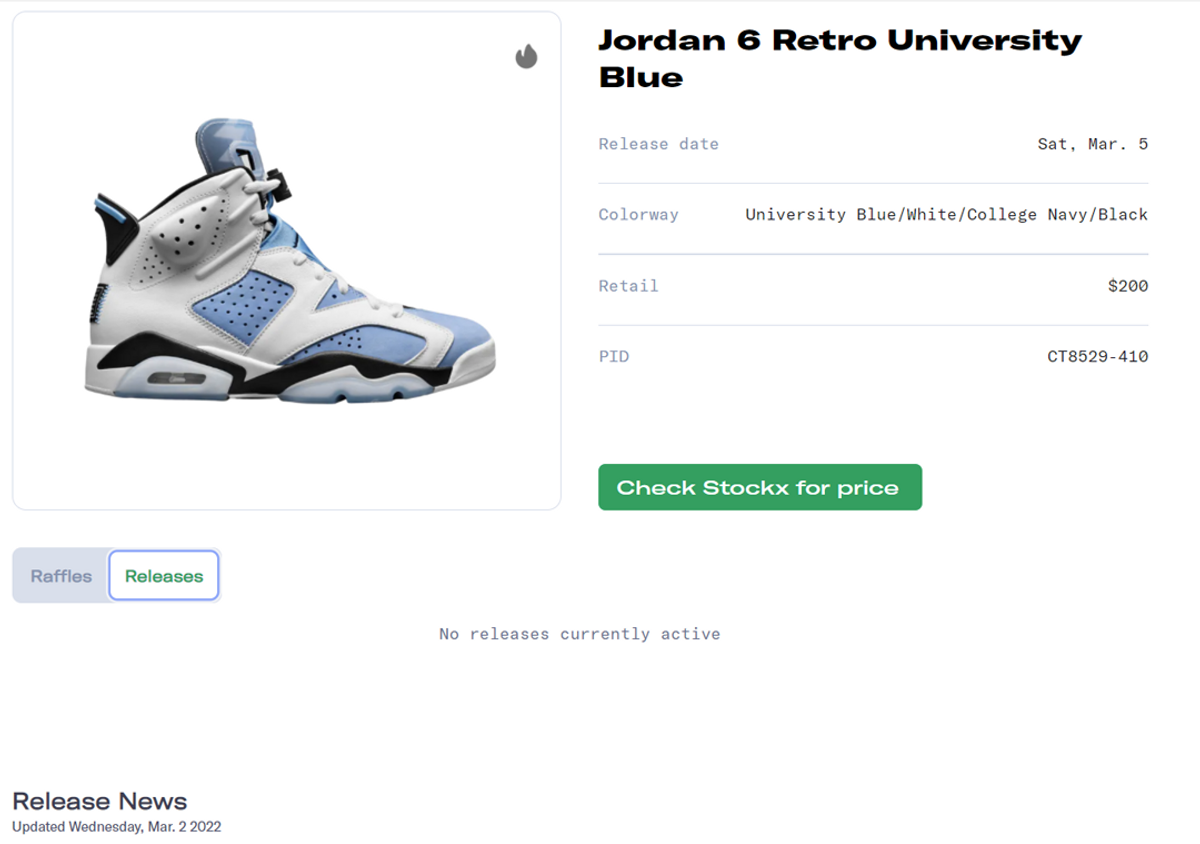
Task: Expand the Release News section
Action: (100, 801)
